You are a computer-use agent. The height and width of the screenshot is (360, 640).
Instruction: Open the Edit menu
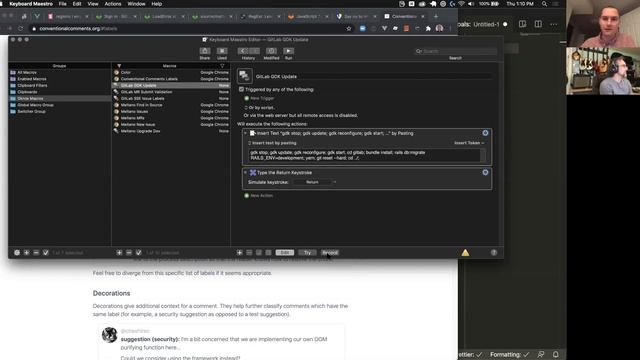coord(77,4)
